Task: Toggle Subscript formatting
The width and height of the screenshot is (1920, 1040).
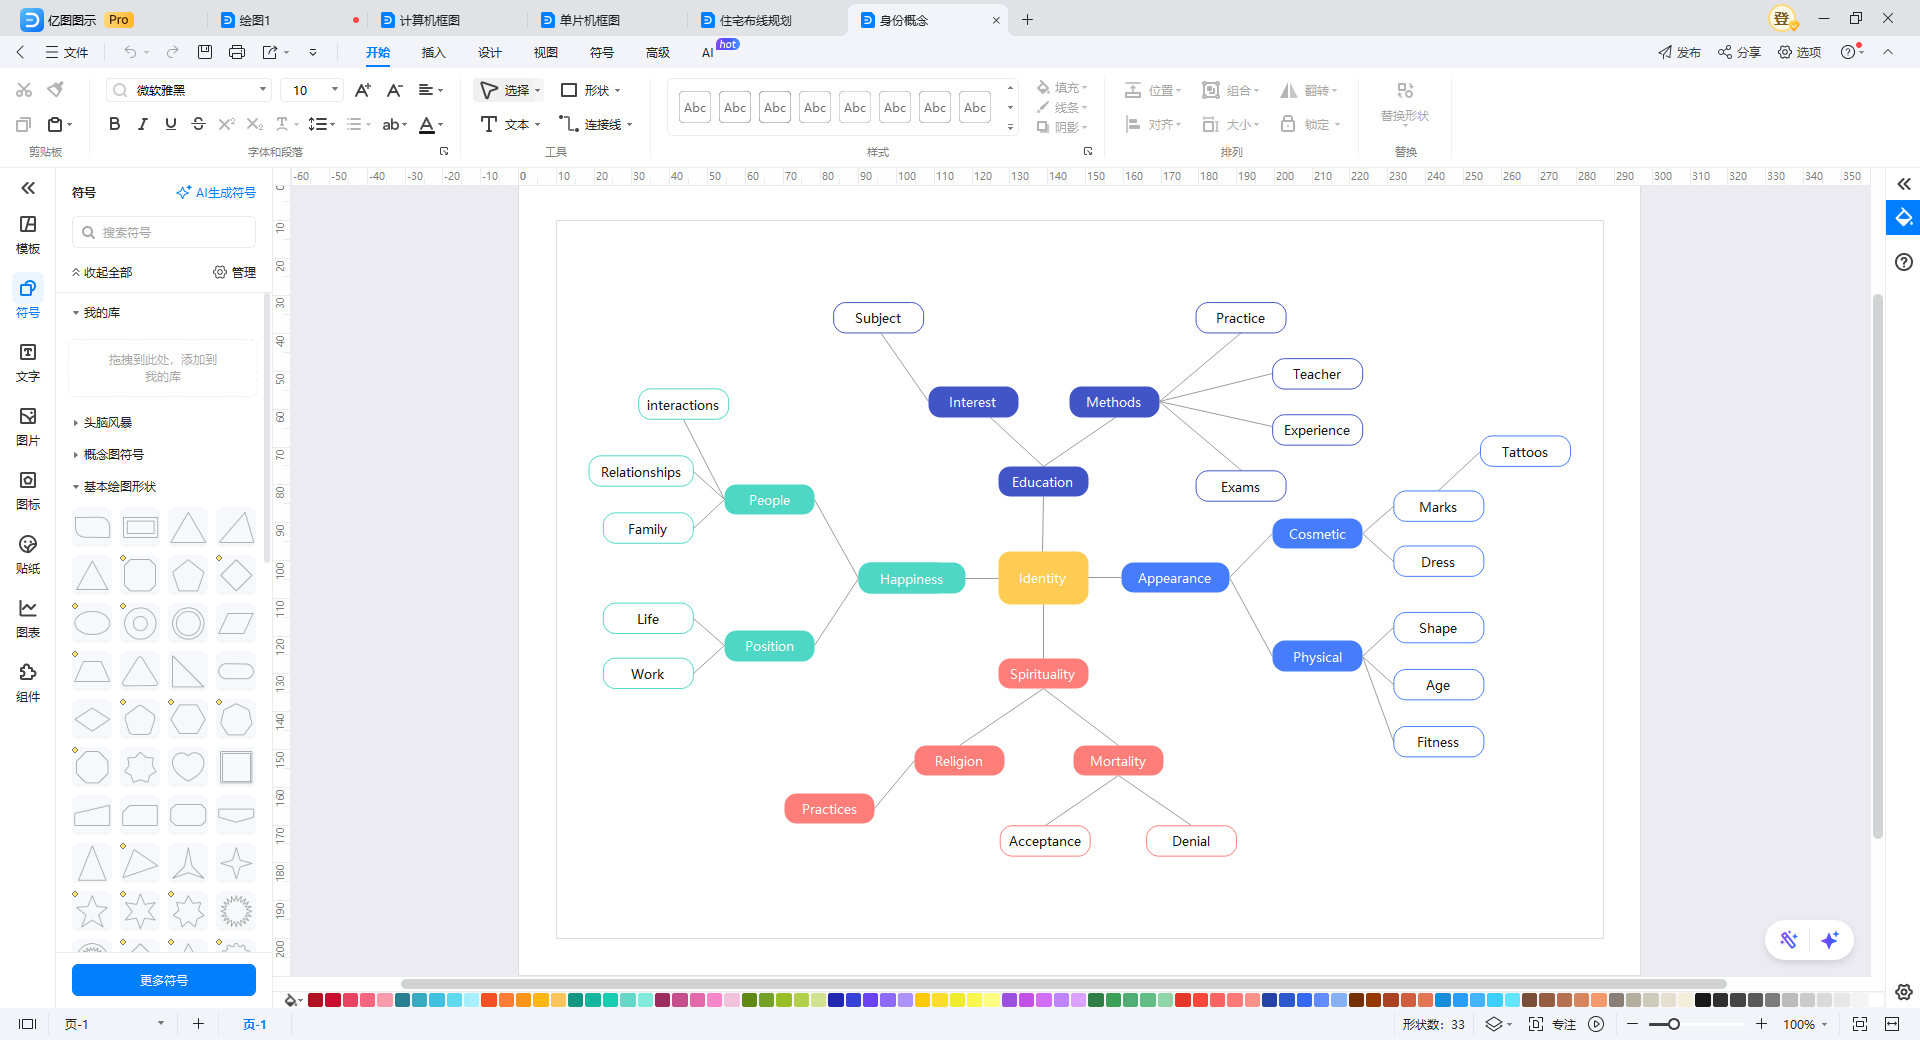Action: (254, 124)
